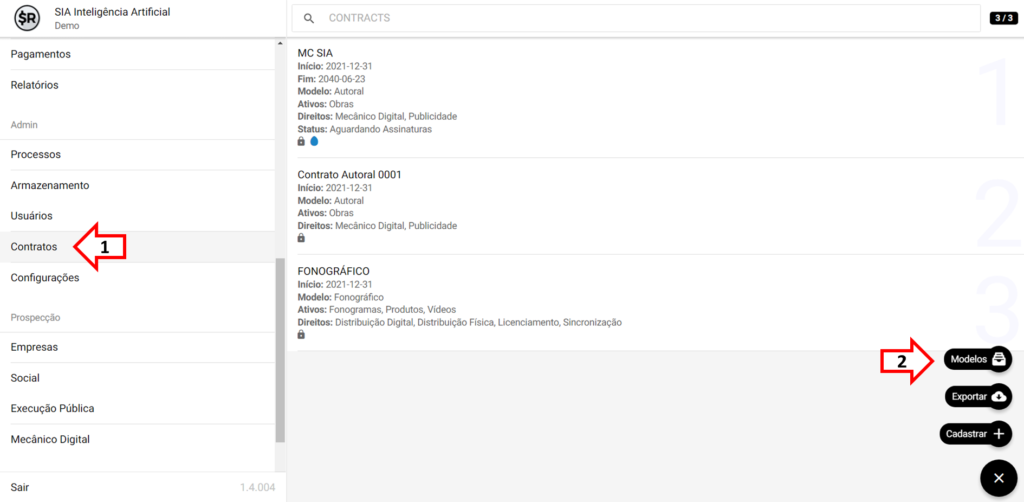
Task: Click lock icon under Contrato Autoral 0001
Action: (302, 238)
